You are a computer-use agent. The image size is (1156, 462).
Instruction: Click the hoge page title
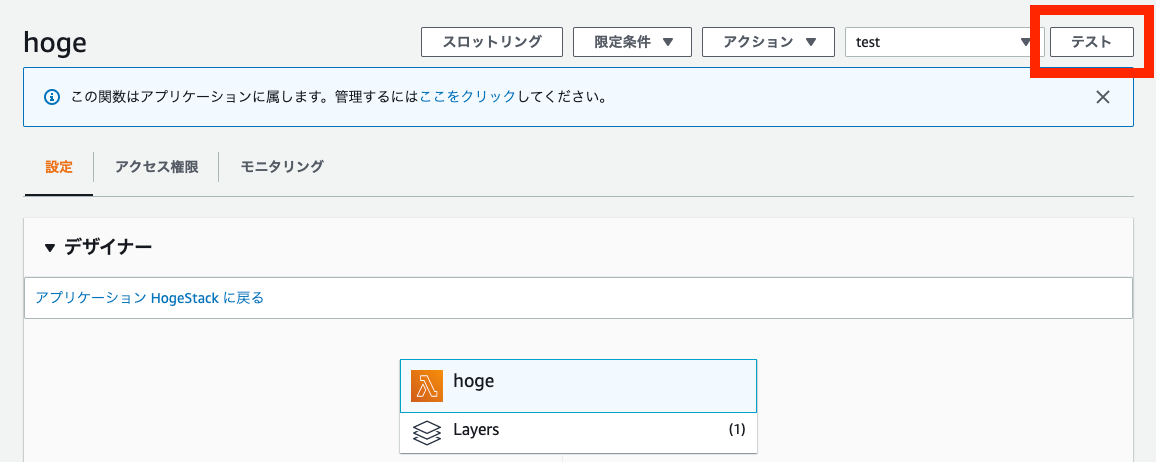[54, 43]
